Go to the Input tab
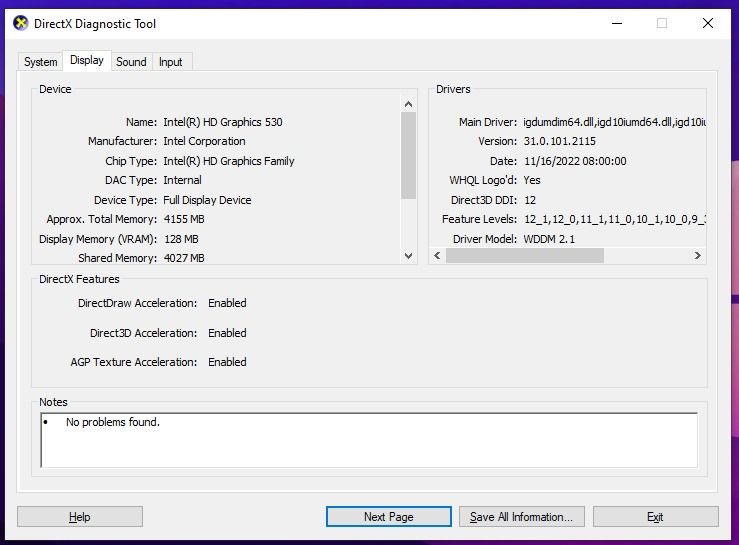 (171, 62)
